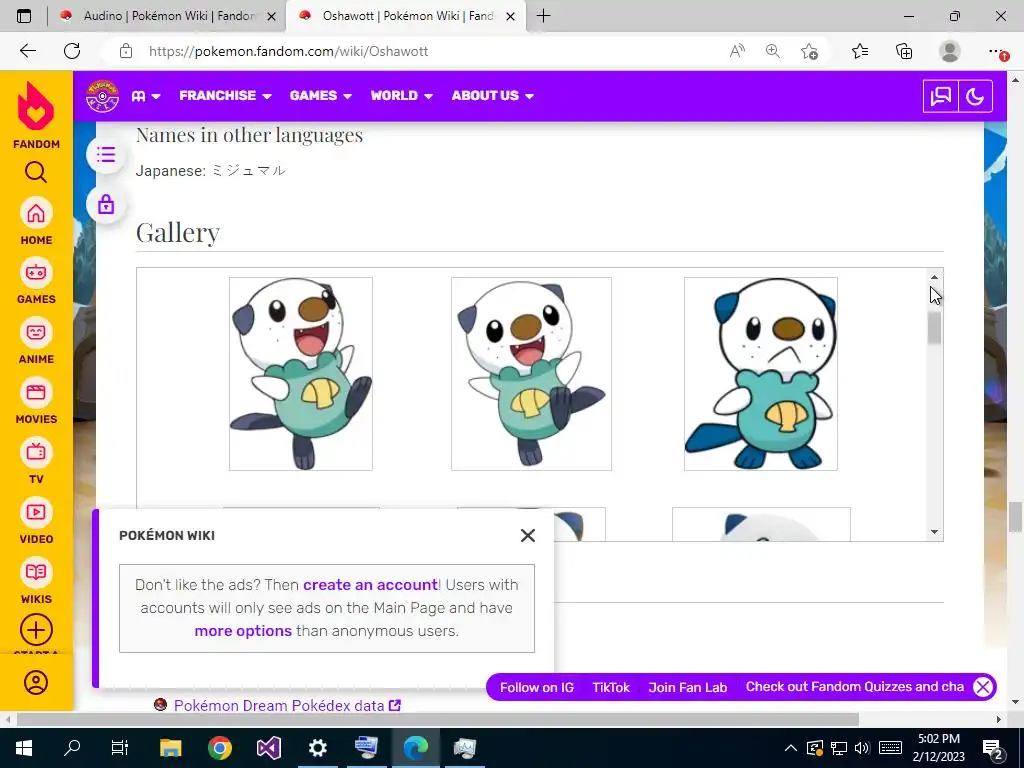This screenshot has height=768, width=1024.
Task: Click Join Fan Lab link
Action: tap(688, 688)
